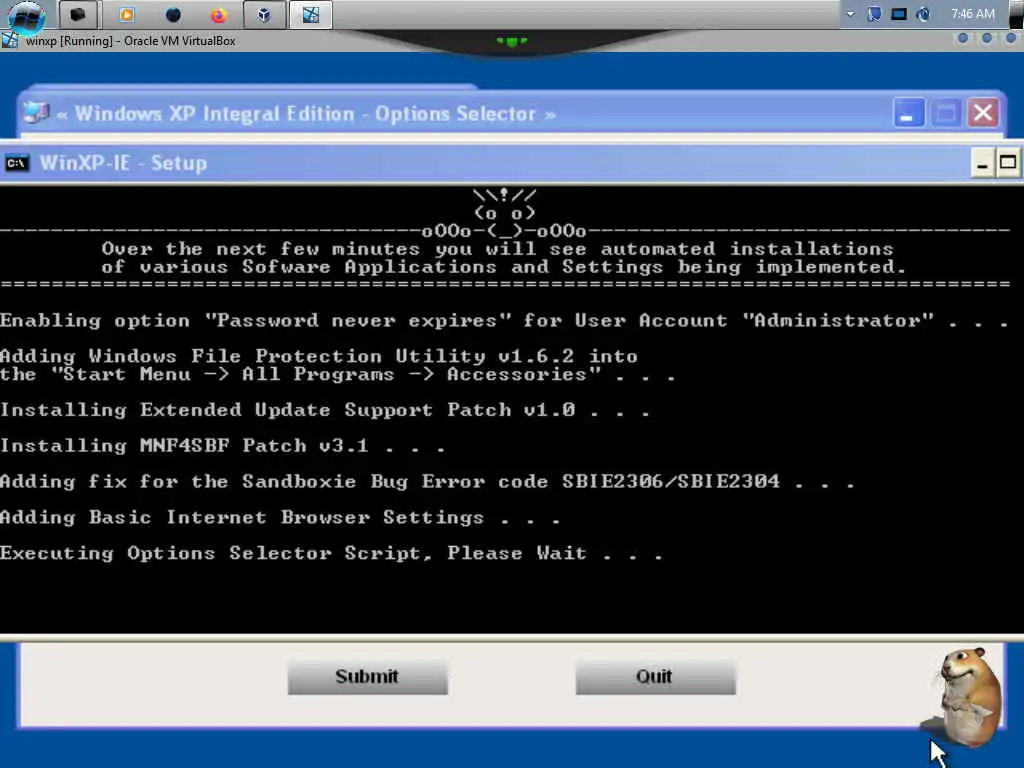
Task: Click "Adding Basic Internet Browser Settings" line
Action: (x=280, y=518)
